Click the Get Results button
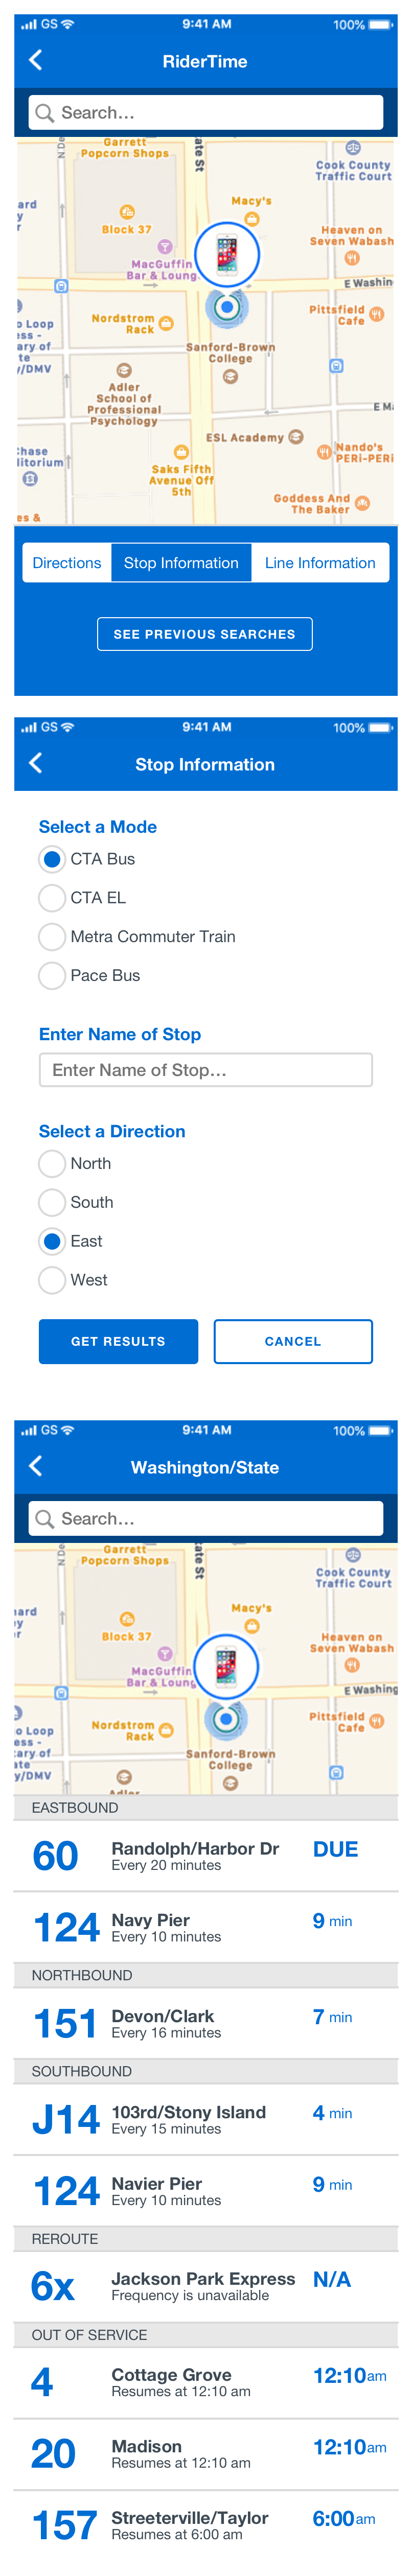 click(x=118, y=1341)
